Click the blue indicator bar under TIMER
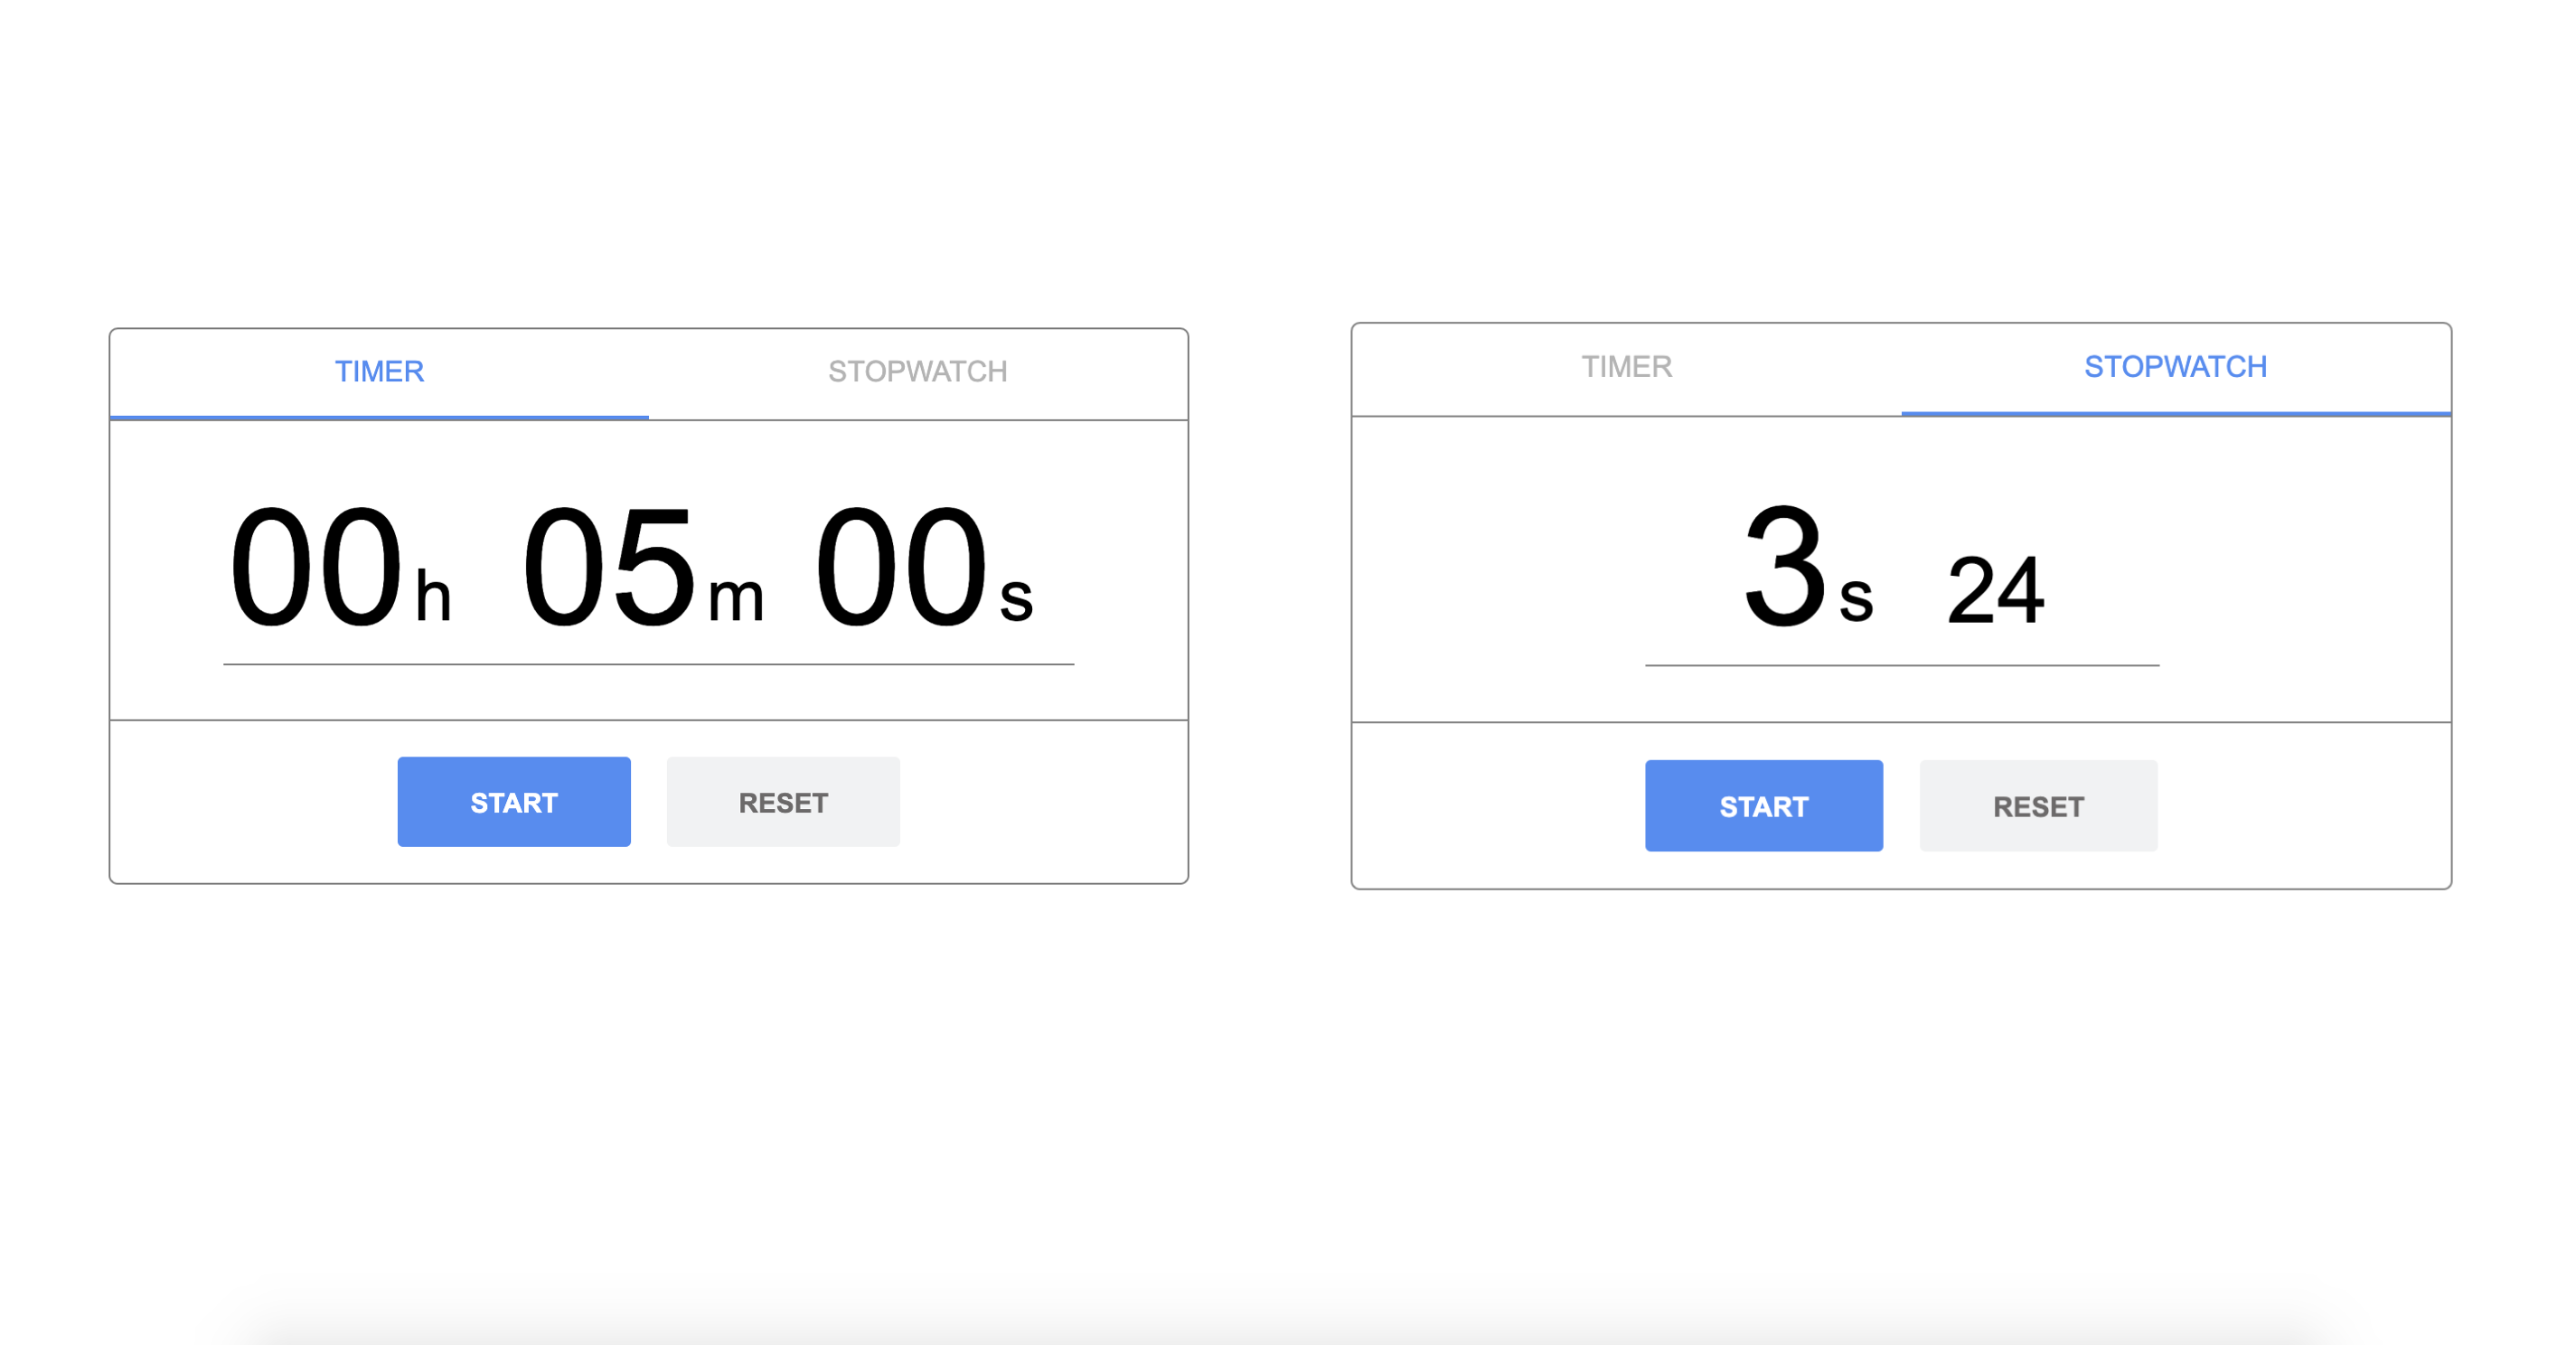2576x1345 pixels. click(379, 416)
